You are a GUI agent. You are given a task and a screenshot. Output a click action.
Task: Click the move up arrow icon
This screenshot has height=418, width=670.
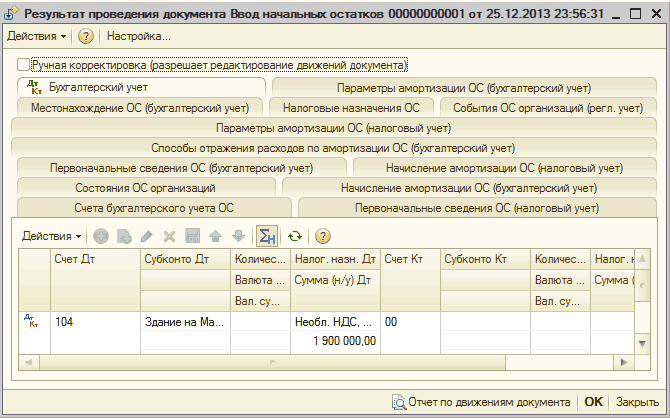point(215,236)
